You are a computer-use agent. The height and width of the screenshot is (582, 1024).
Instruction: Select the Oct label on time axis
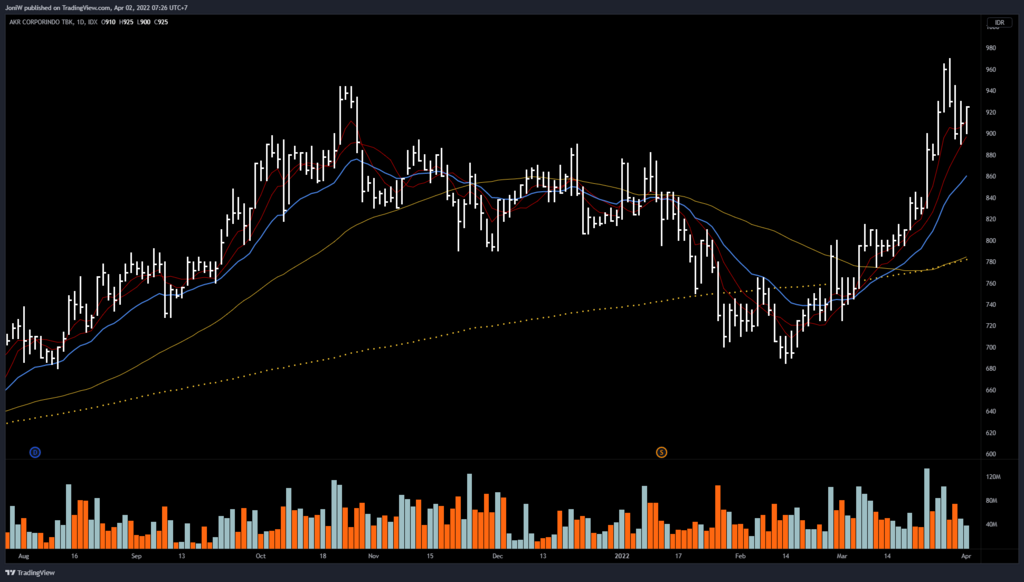pyautogui.click(x=261, y=553)
